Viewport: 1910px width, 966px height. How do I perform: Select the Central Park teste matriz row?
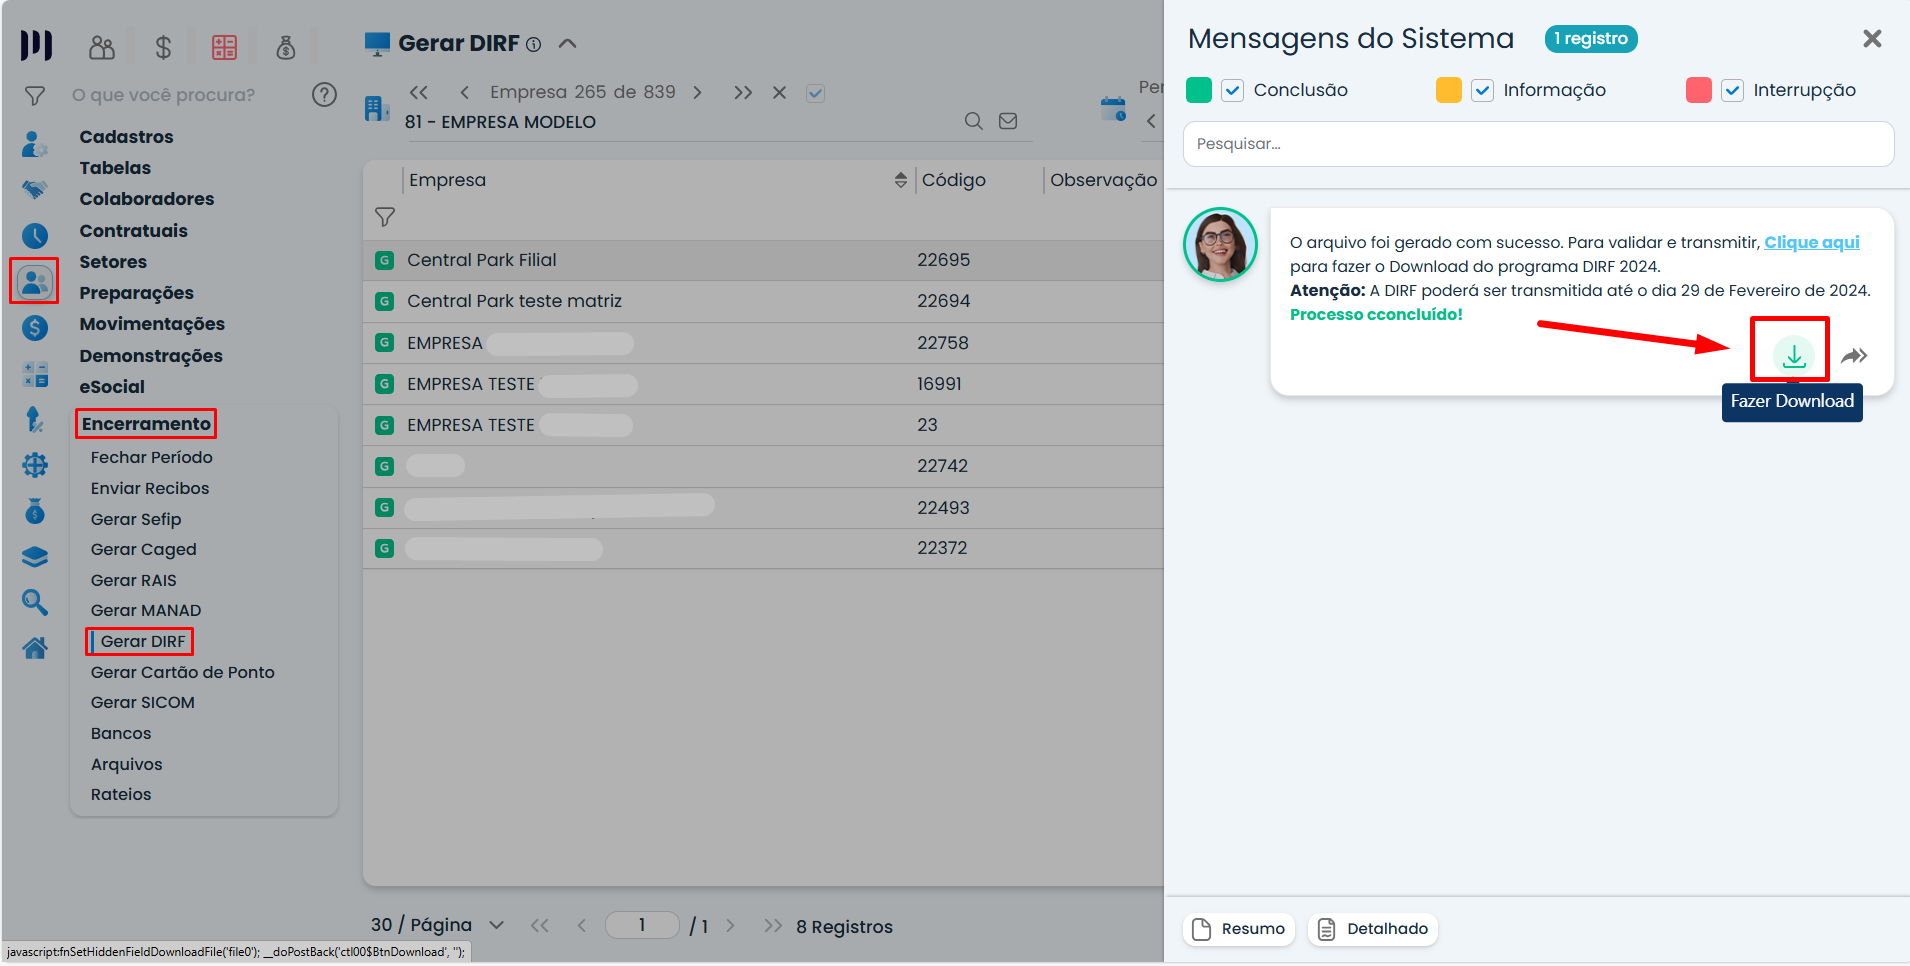763,301
